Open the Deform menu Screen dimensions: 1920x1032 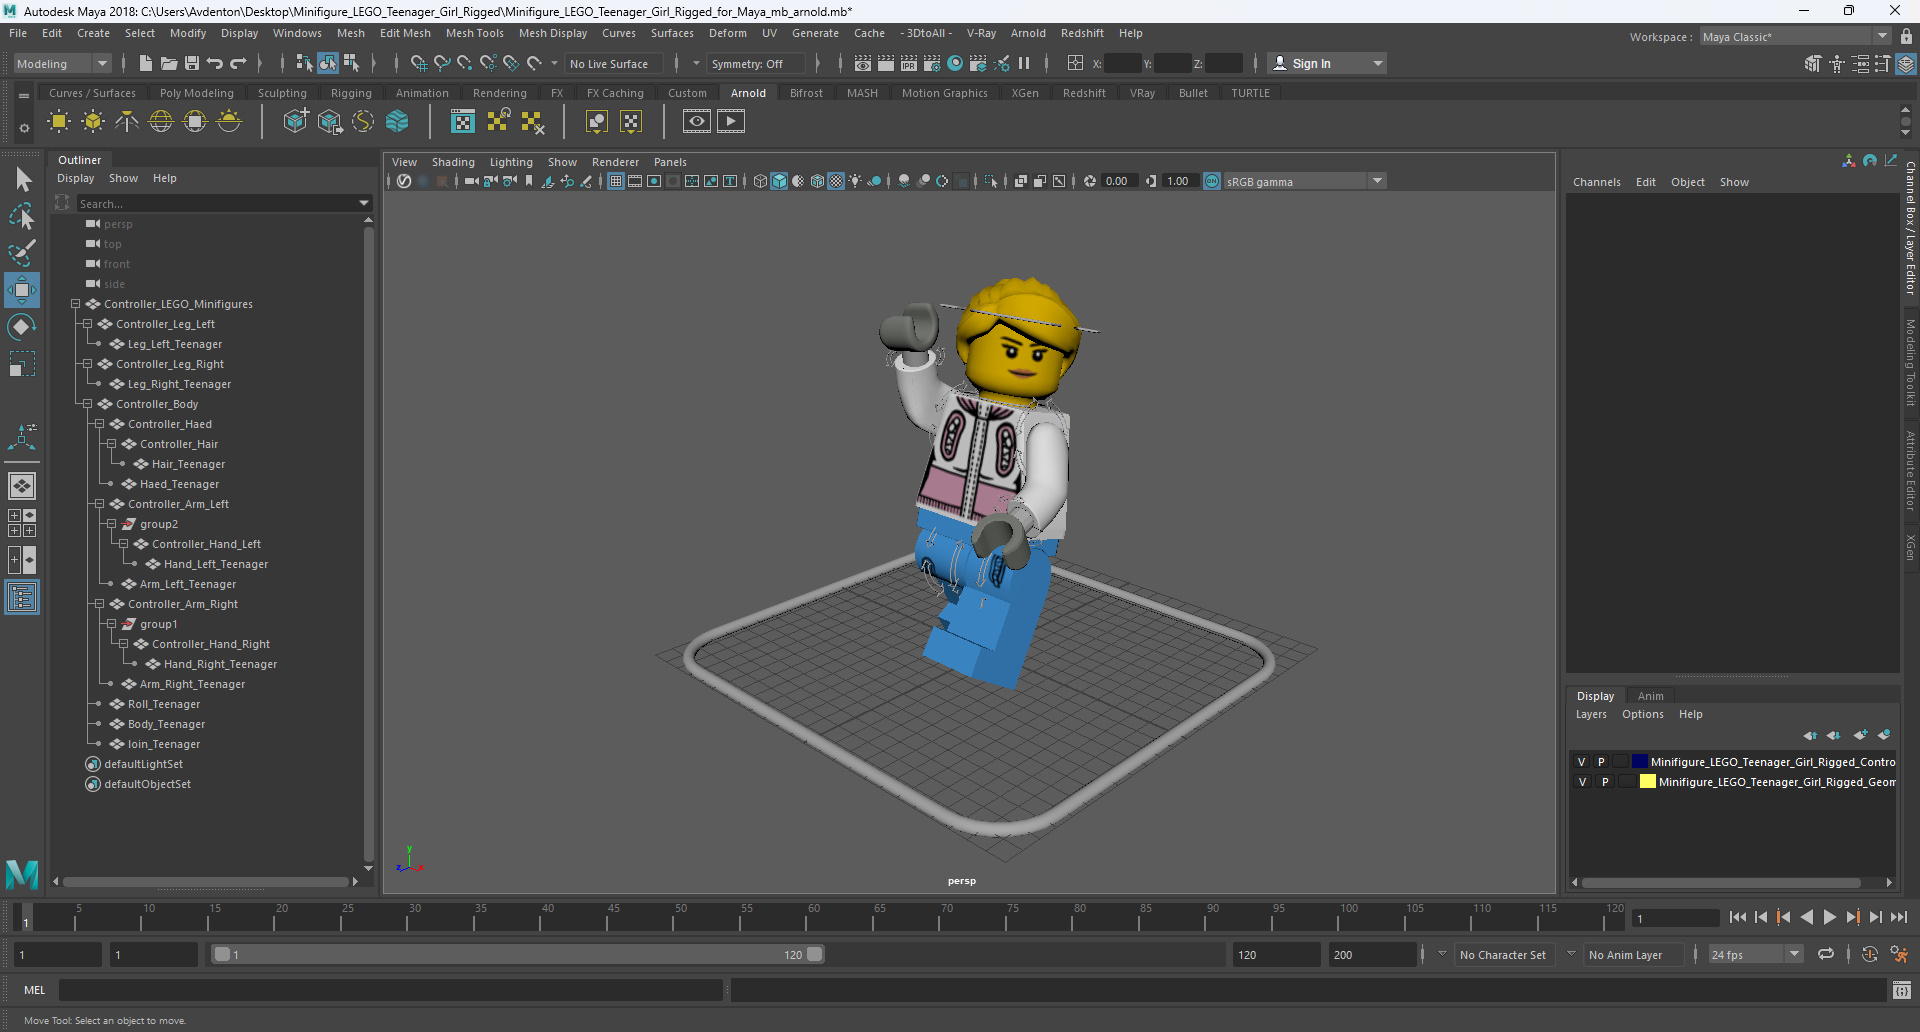pos(727,33)
